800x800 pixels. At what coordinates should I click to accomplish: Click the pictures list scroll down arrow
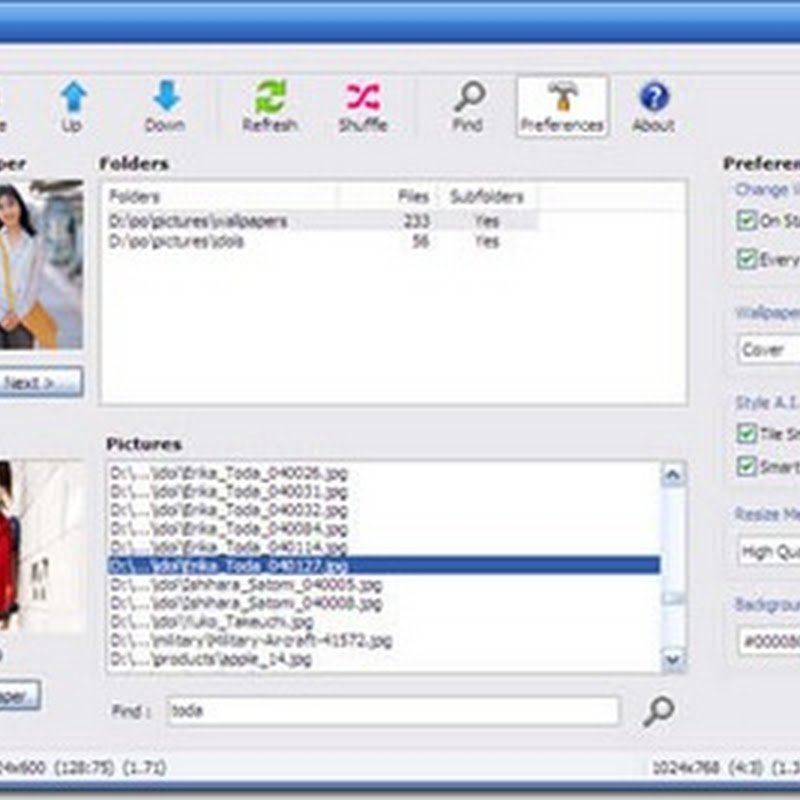tap(673, 660)
